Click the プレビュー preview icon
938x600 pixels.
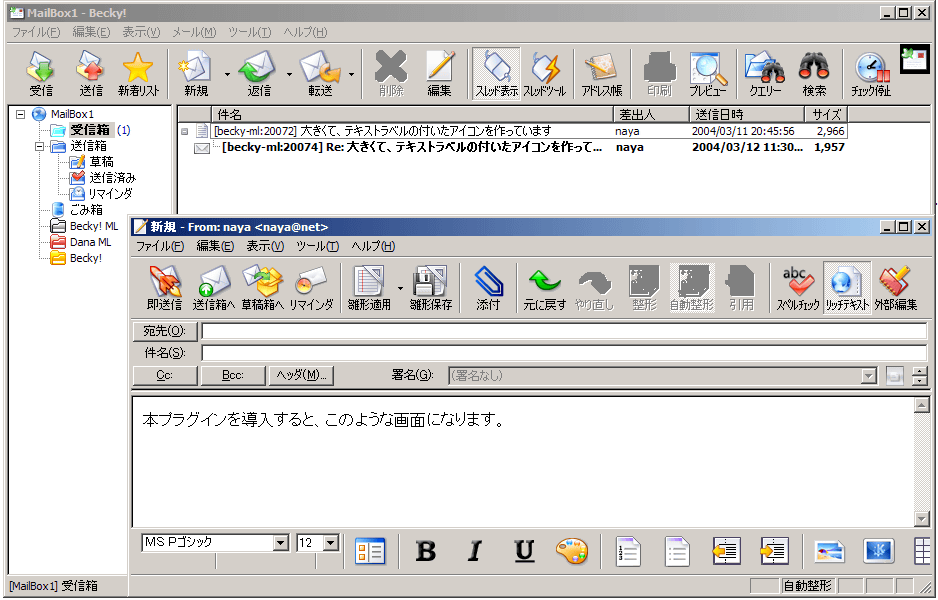click(708, 74)
